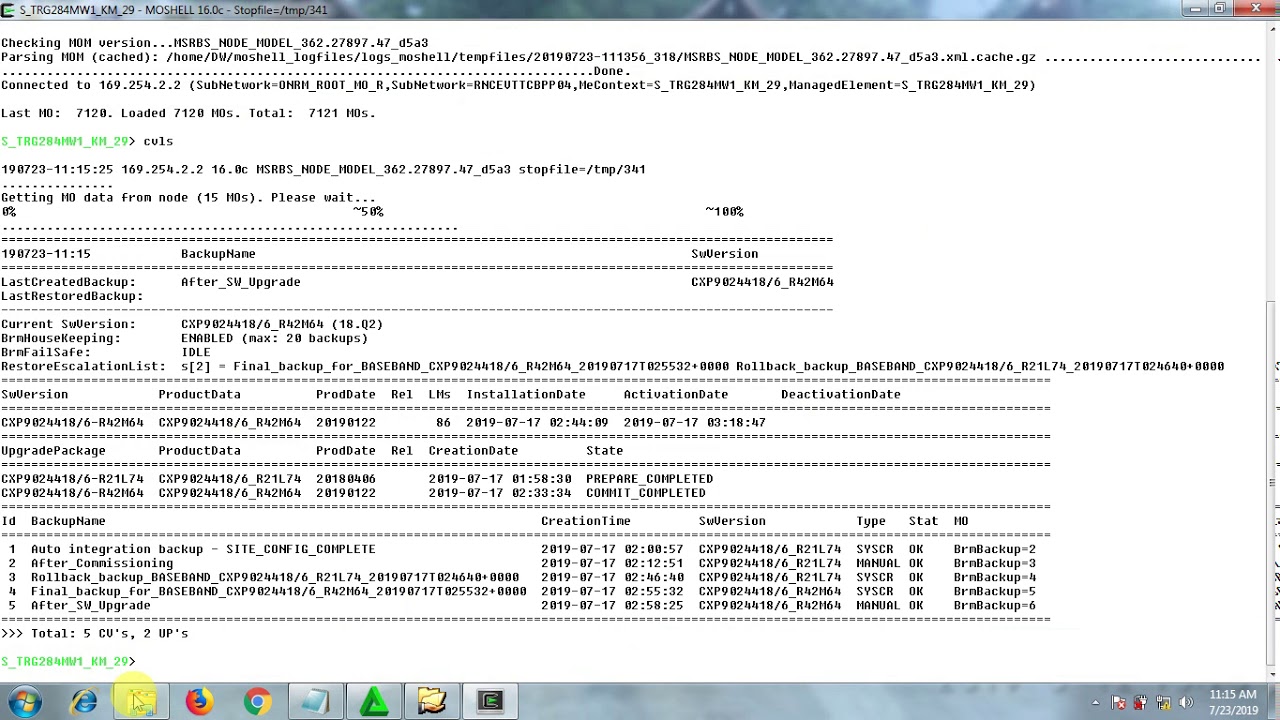Open the clock showing 11:15 AM
Viewport: 1280px width, 720px height.
1233,702
